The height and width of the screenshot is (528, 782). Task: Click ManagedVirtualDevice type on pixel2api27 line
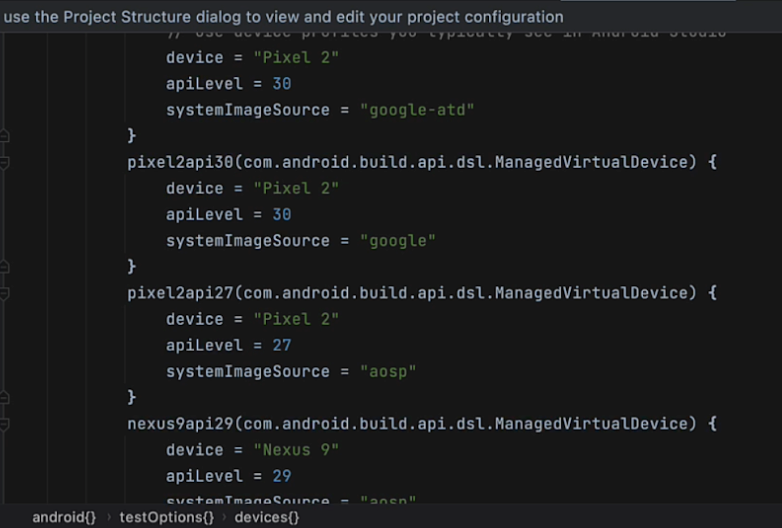click(x=591, y=293)
